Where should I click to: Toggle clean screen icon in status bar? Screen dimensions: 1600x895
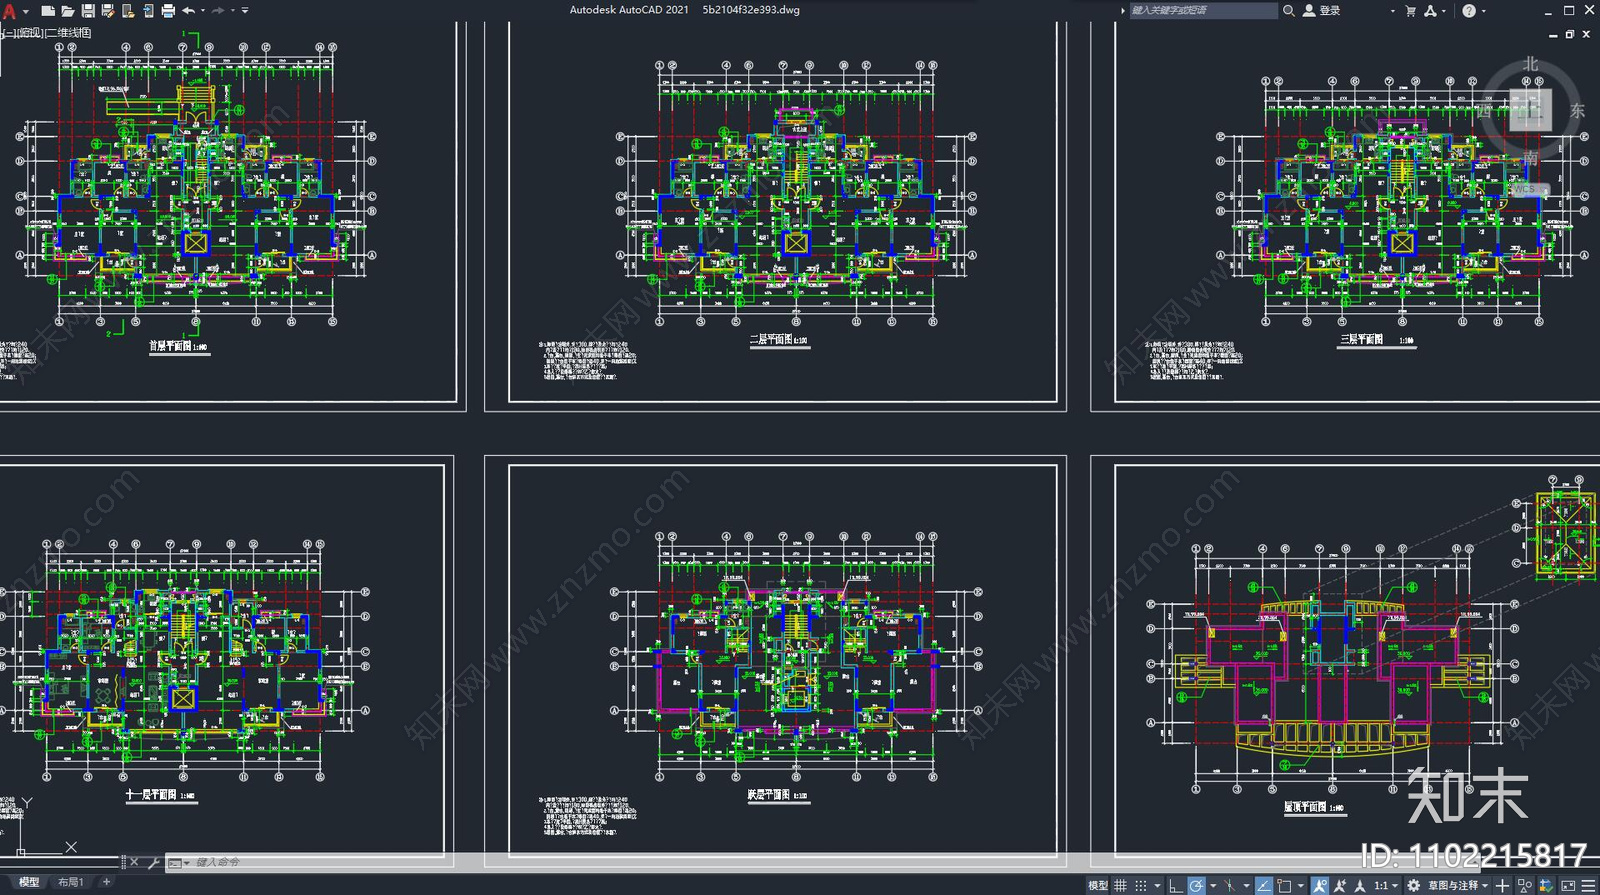[1568, 886]
